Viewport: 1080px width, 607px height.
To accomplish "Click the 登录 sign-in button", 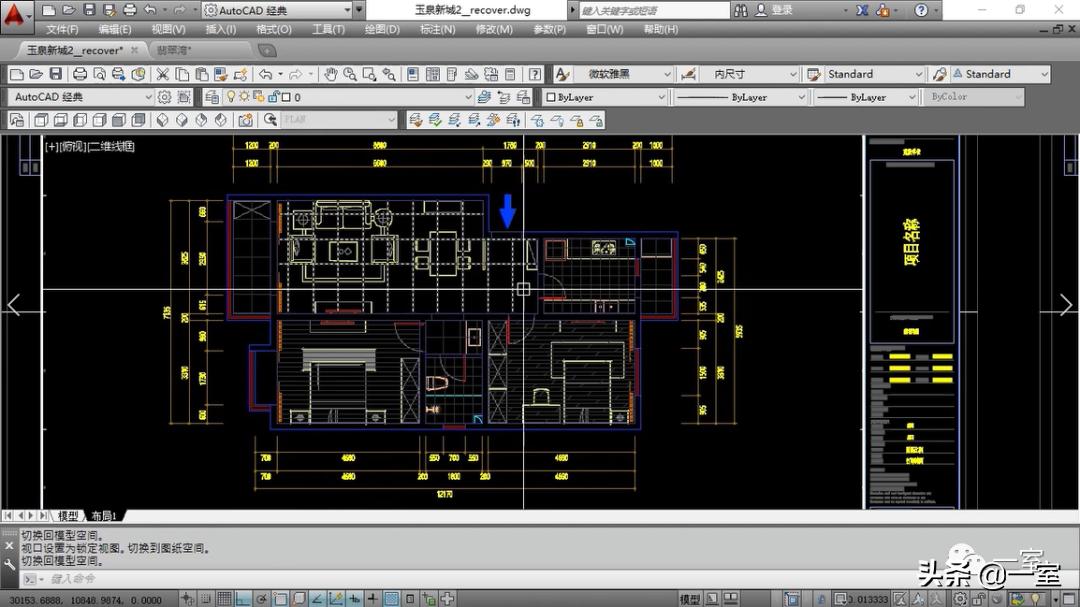I will [781, 10].
